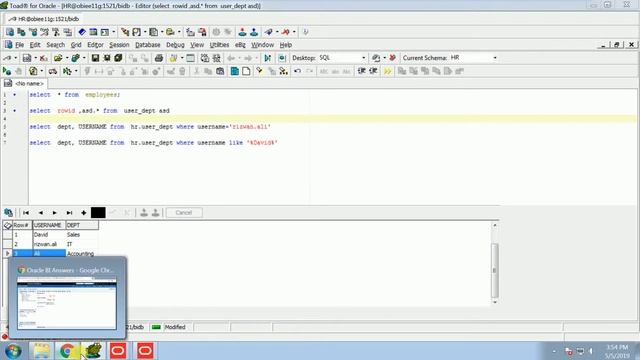The image size is (640, 360).
Task: Click the results grid vertical scrollbar
Action: [495, 264]
